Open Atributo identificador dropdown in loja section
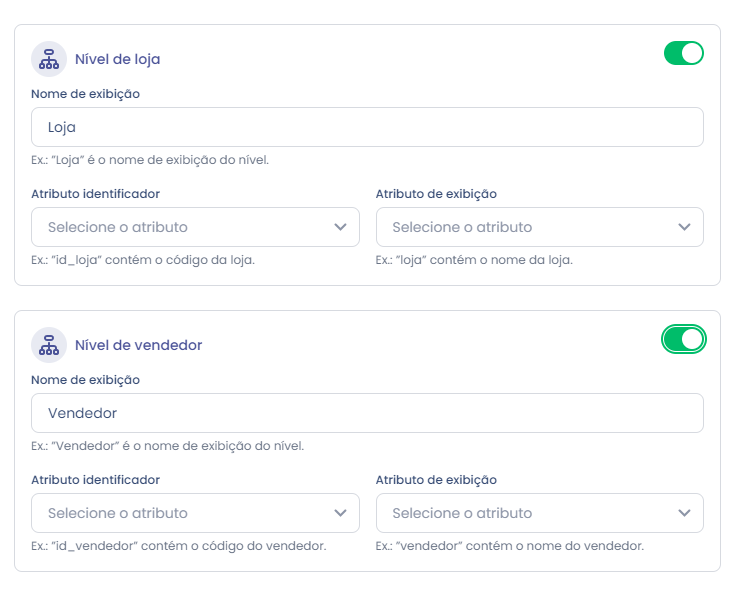This screenshot has height=595, width=736. coord(195,227)
